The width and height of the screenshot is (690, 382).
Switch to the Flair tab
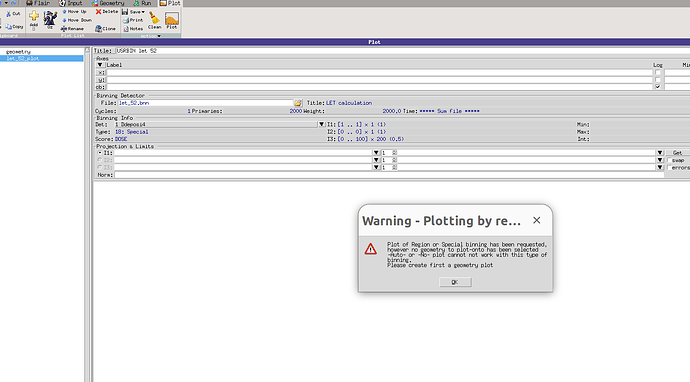click(38, 3)
